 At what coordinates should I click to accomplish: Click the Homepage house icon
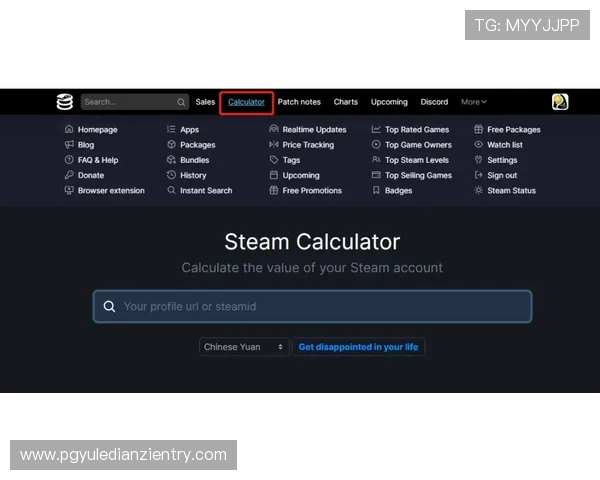click(69, 129)
